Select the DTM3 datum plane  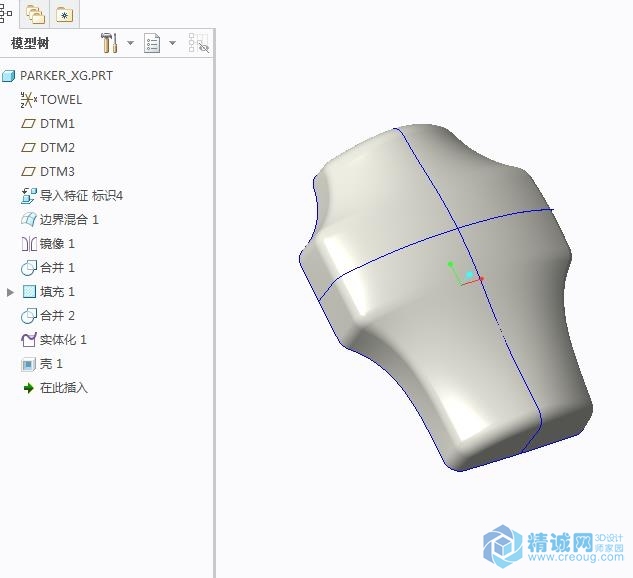click(x=57, y=172)
